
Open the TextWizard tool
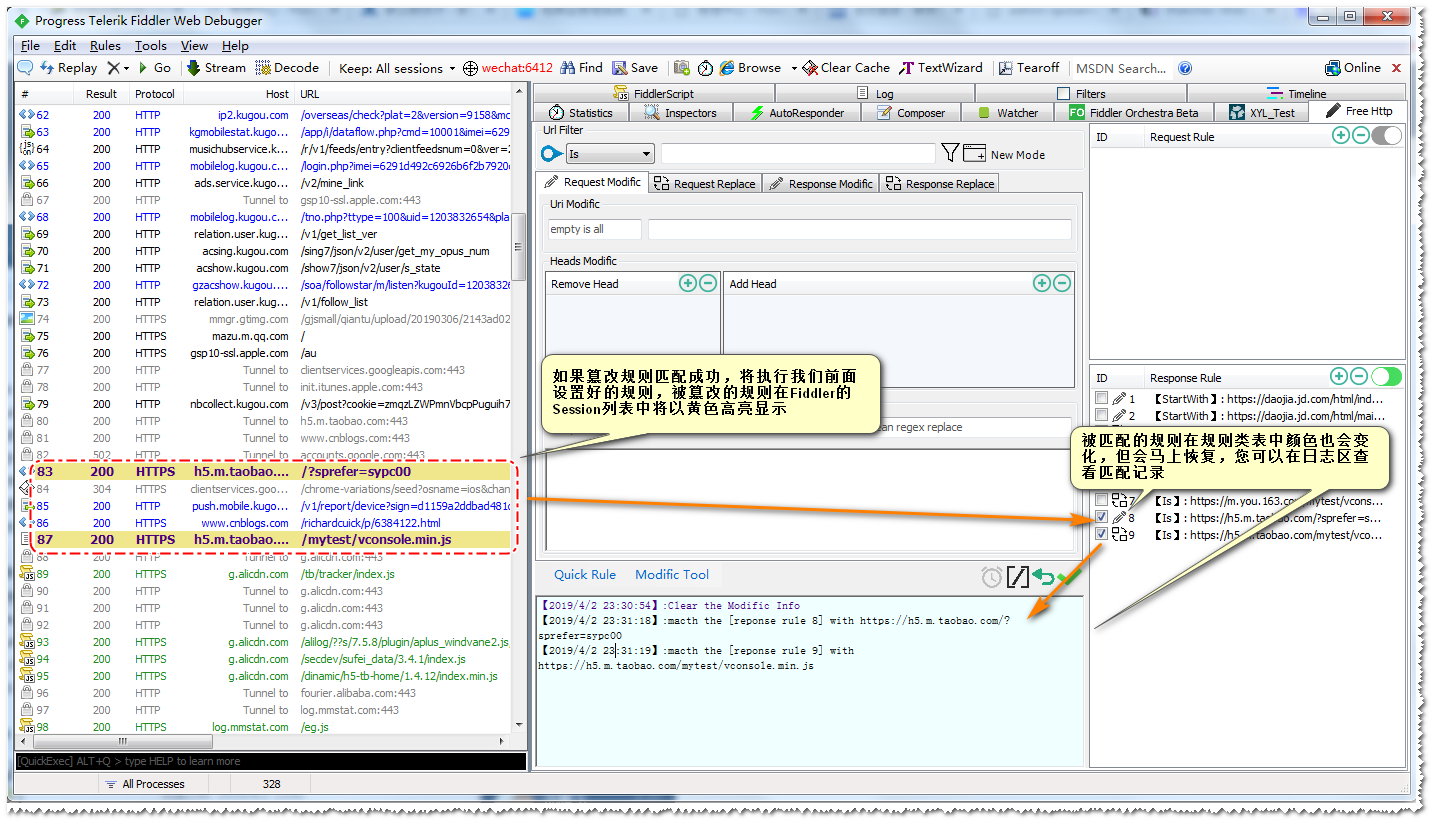941,68
